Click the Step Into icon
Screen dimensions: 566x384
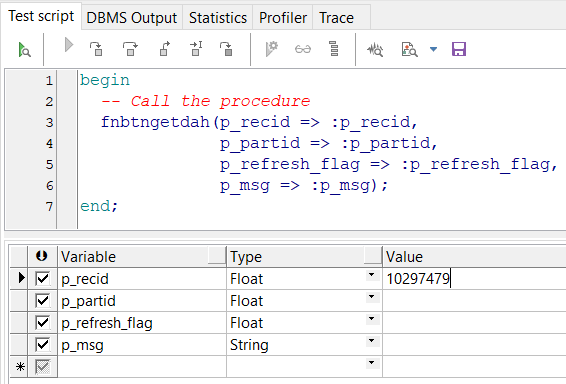[96, 49]
